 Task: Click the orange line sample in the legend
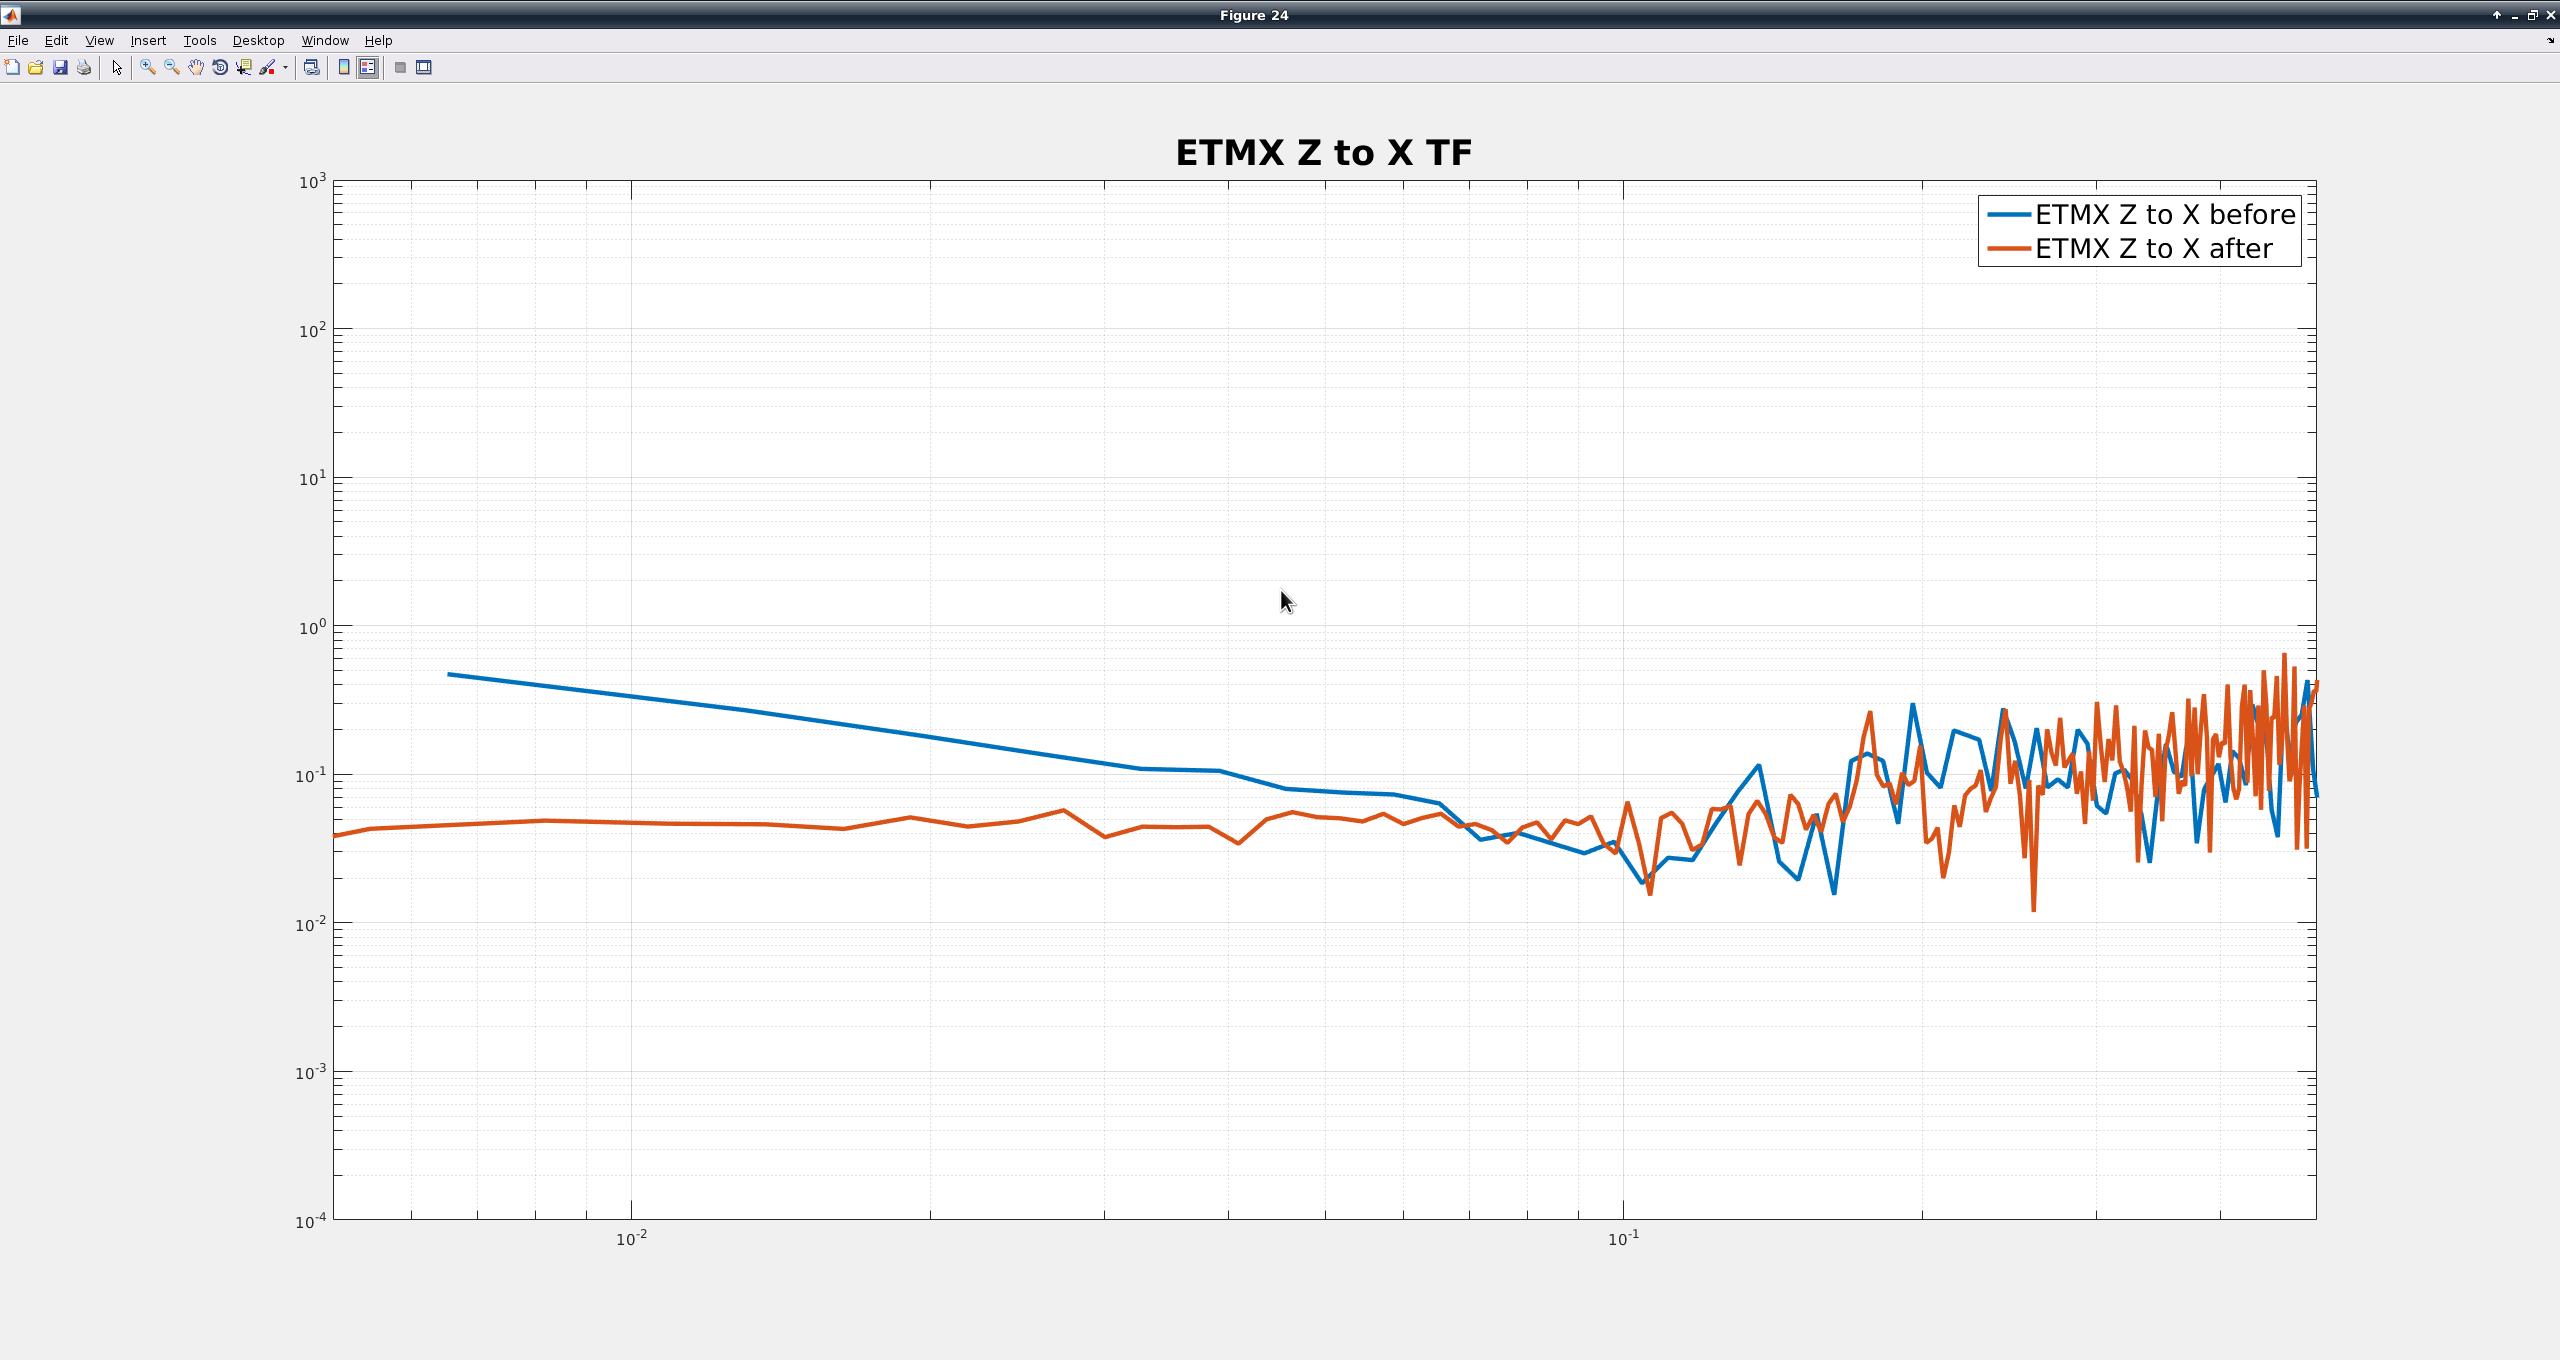pyautogui.click(x=2008, y=249)
